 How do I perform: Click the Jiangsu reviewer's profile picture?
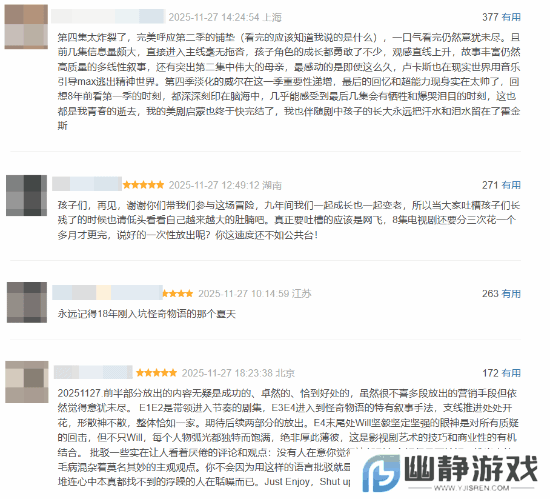[x=27, y=302]
